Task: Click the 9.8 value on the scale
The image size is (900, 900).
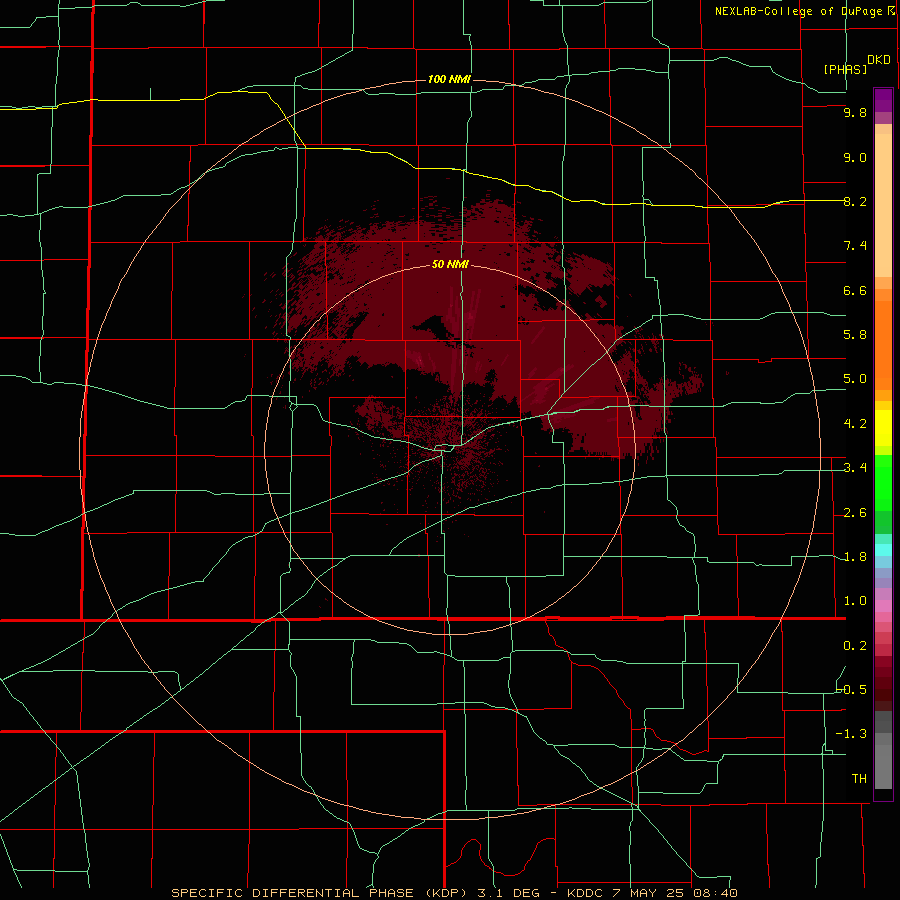Action: point(855,113)
